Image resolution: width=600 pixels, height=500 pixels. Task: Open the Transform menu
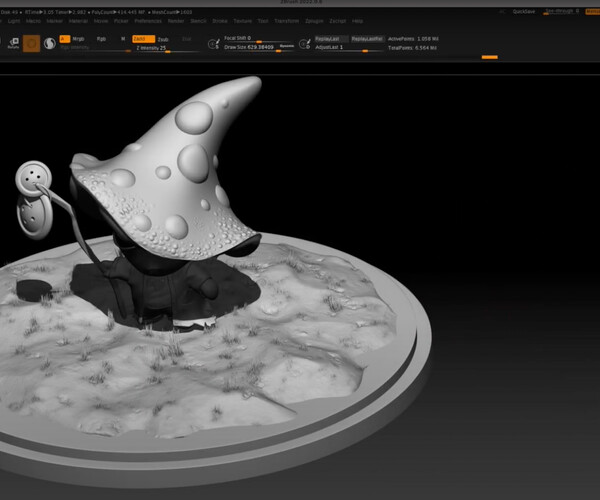point(287,21)
